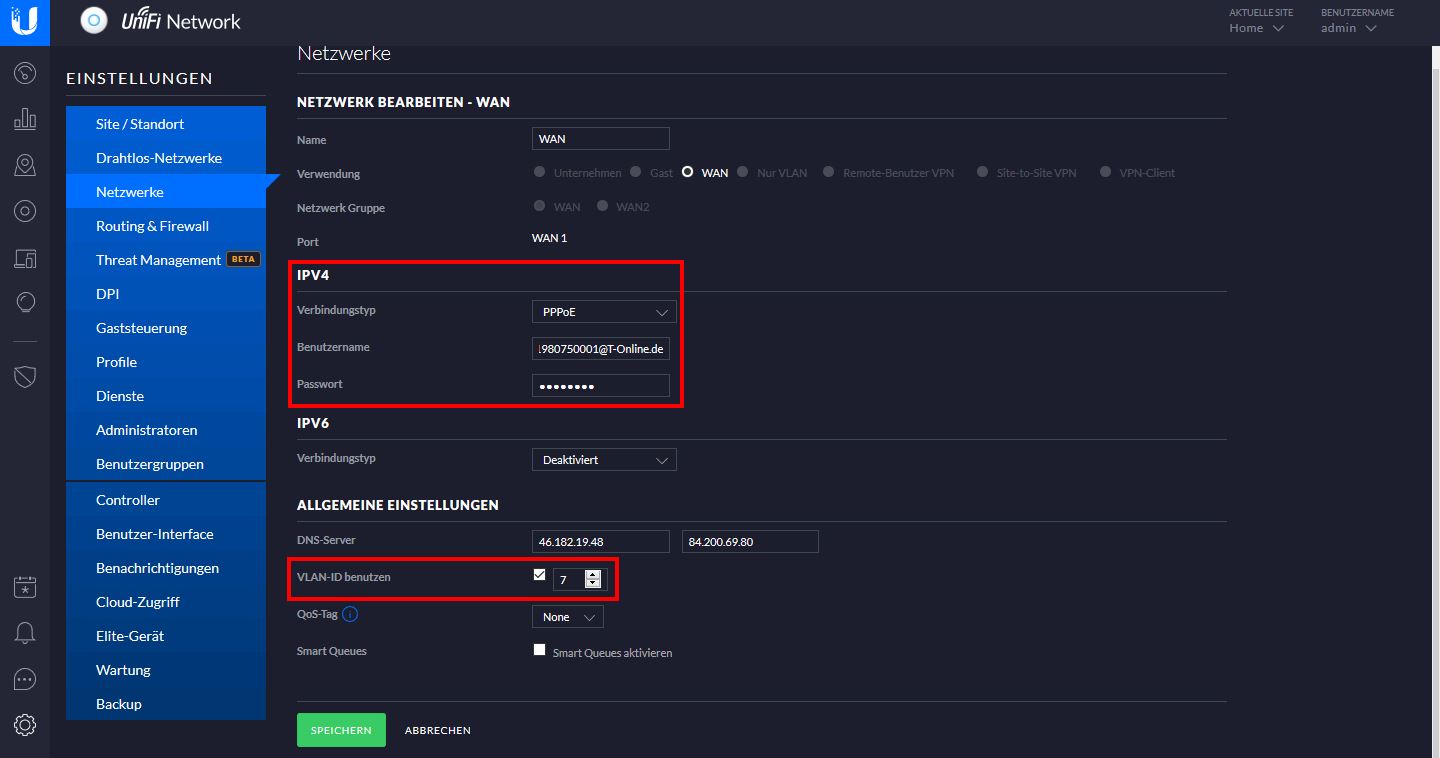Open Drahtlos-Netzwerke settings
Screen dimensions: 1440x758
point(166,158)
